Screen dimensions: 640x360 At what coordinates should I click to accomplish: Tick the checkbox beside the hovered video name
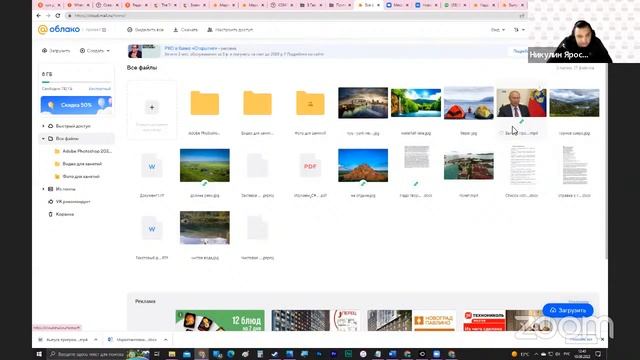point(501,133)
